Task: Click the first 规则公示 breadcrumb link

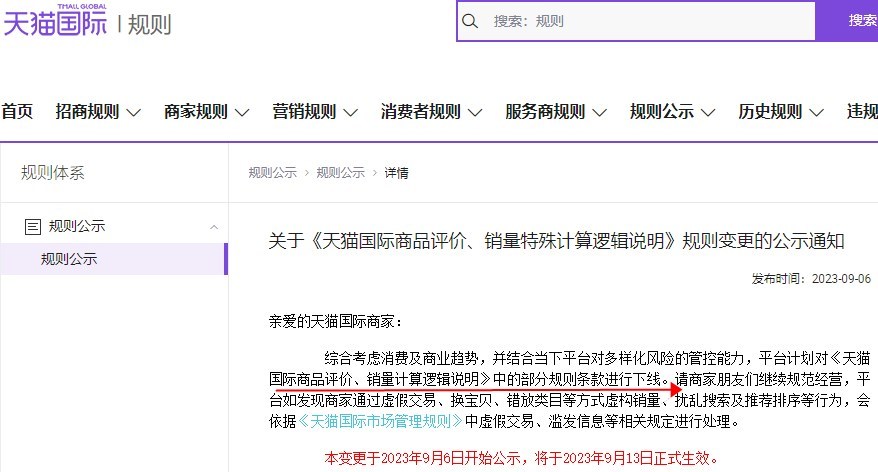Action: [273, 172]
